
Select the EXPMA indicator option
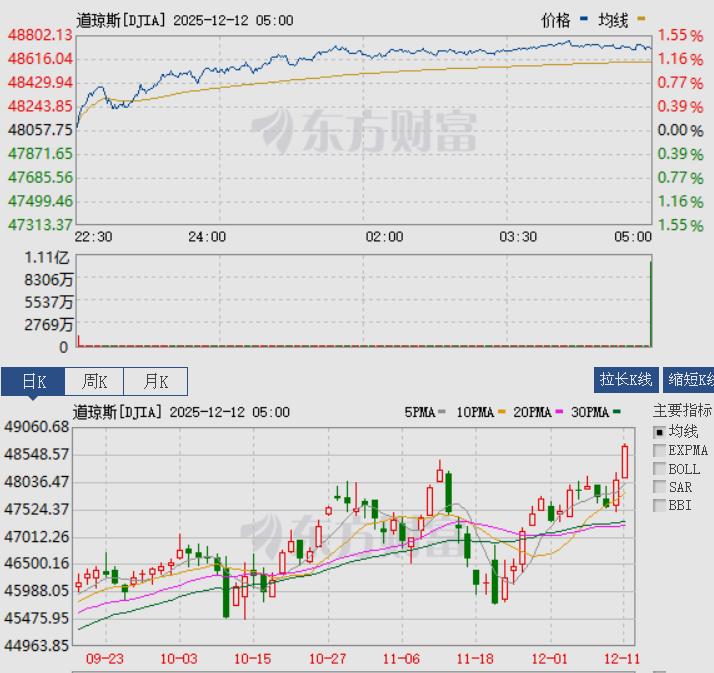(658, 450)
